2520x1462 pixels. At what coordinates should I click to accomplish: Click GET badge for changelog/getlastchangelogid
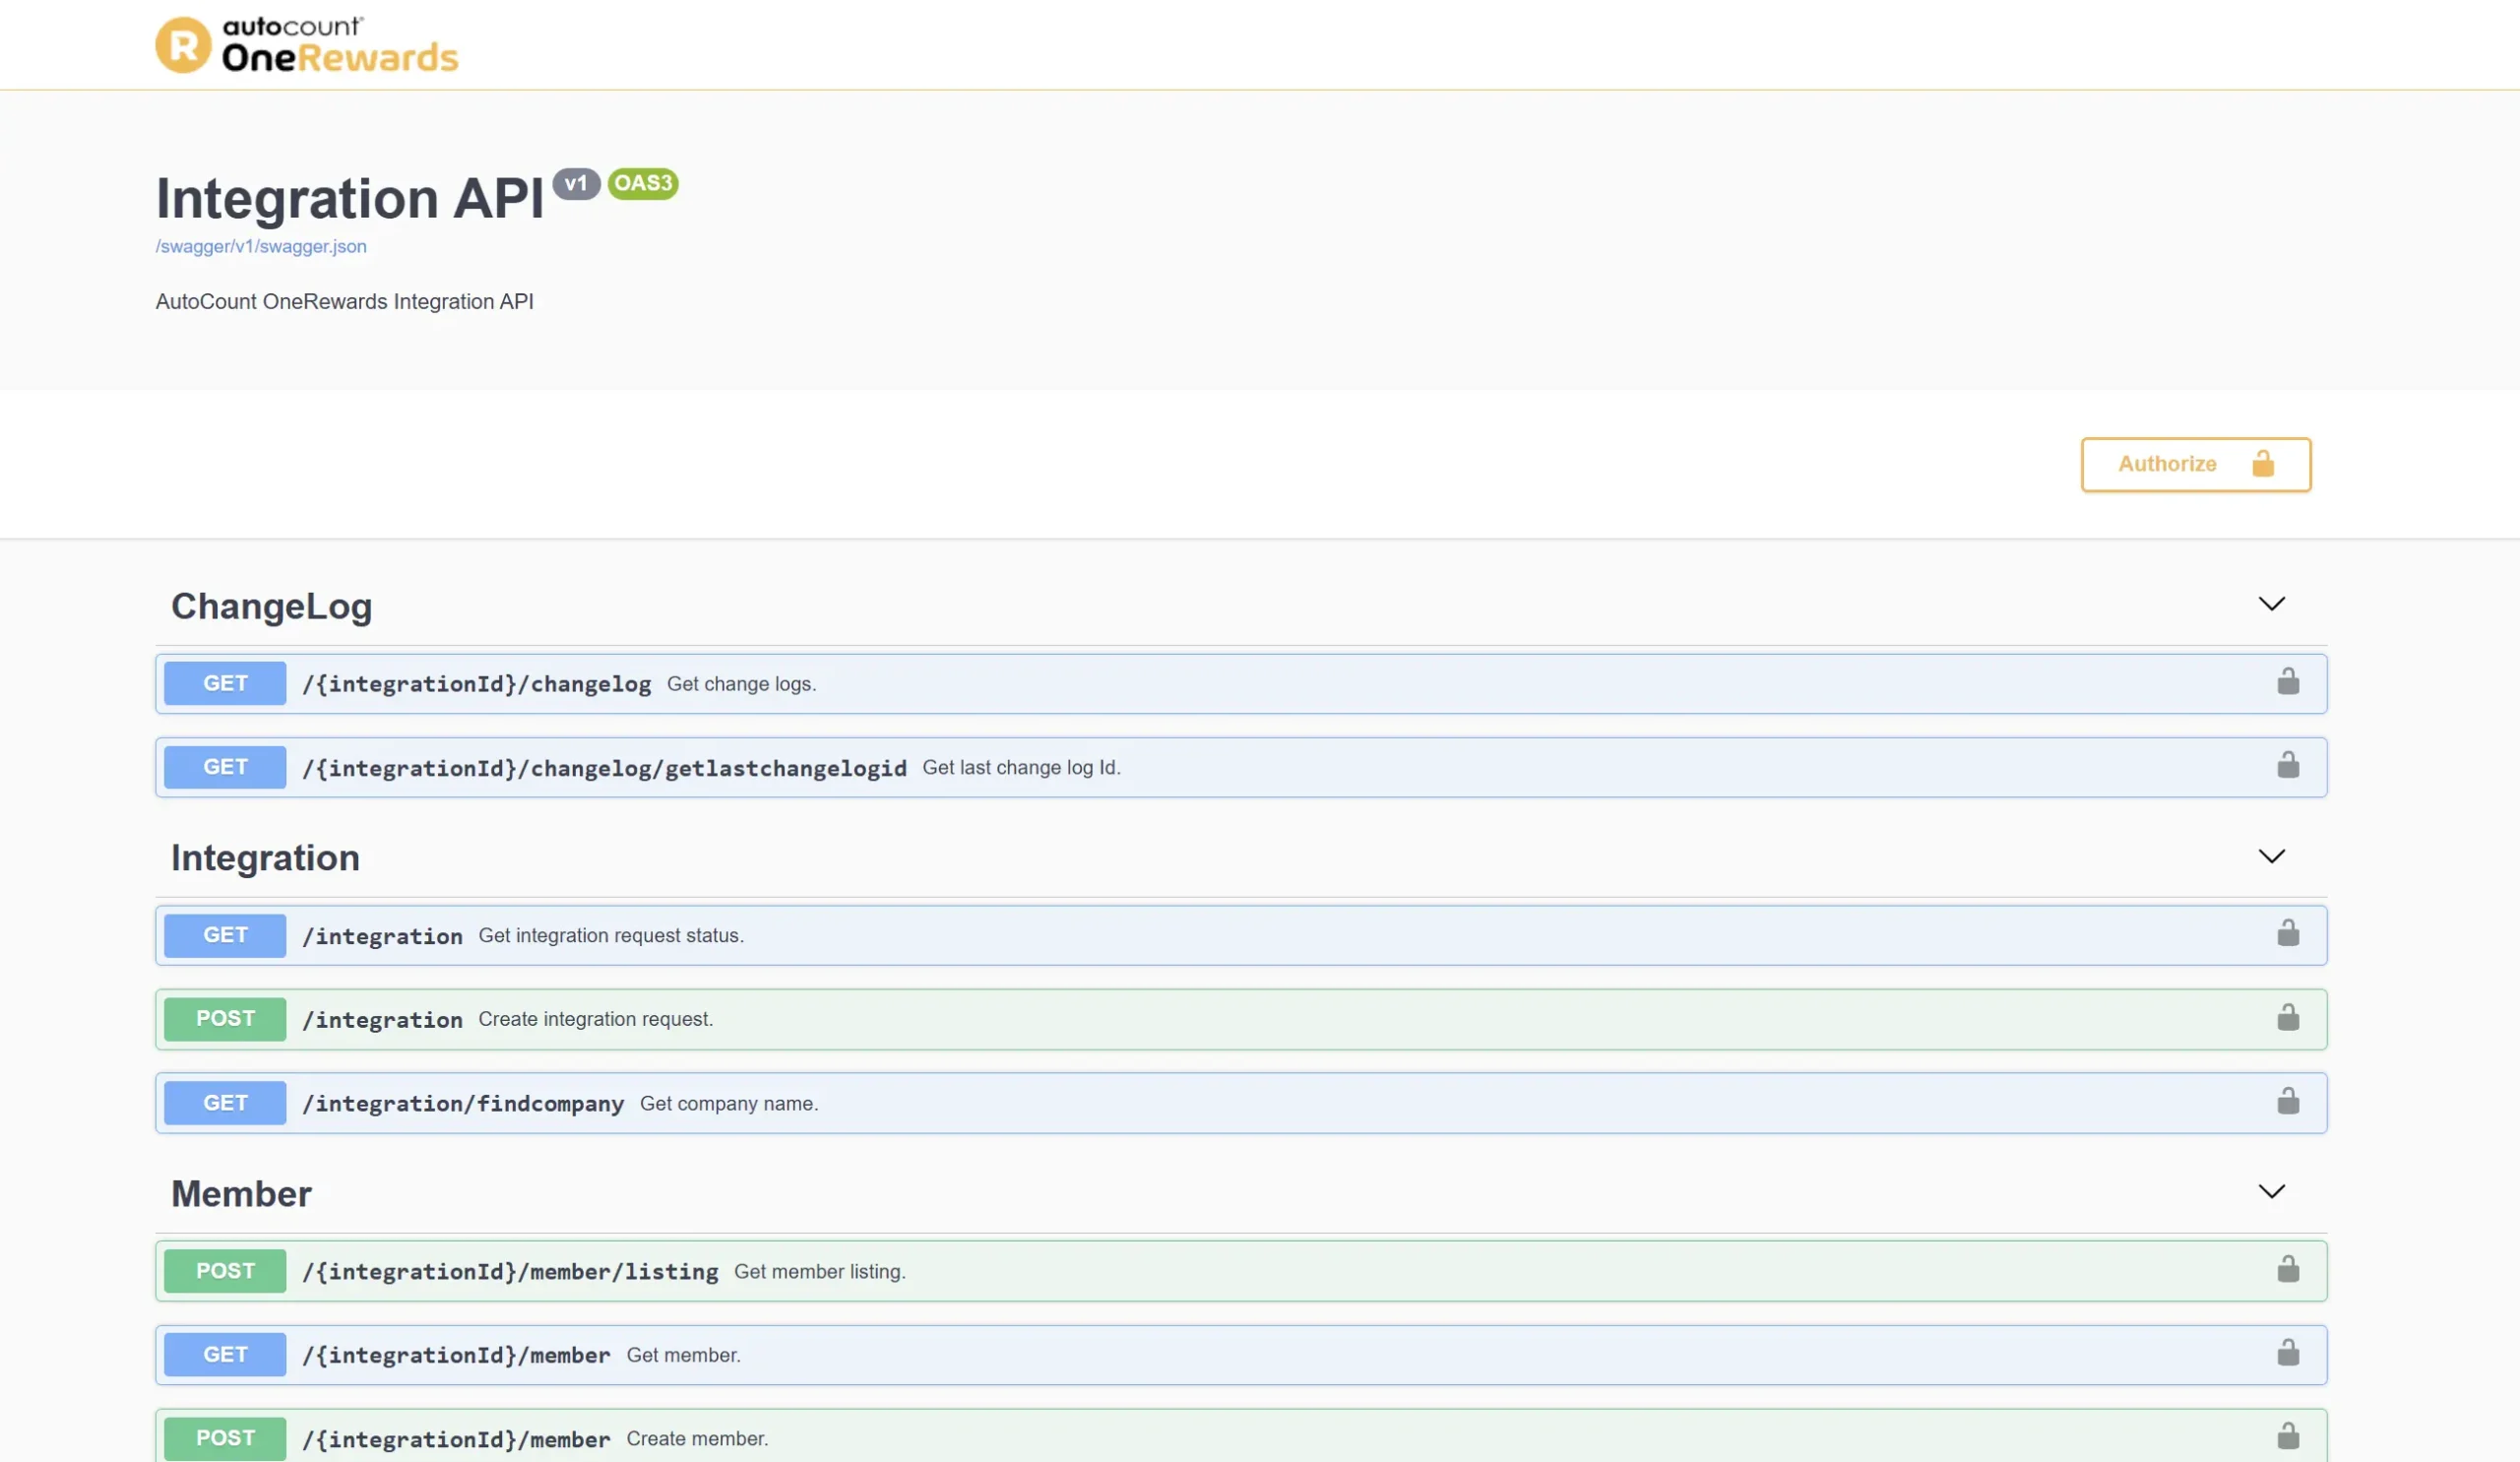[225, 767]
